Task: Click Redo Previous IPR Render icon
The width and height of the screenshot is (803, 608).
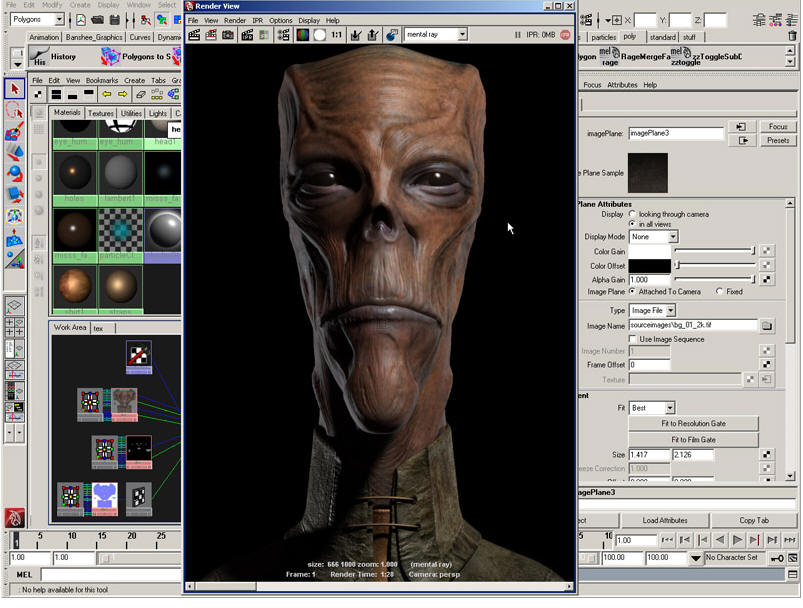Action: point(247,35)
